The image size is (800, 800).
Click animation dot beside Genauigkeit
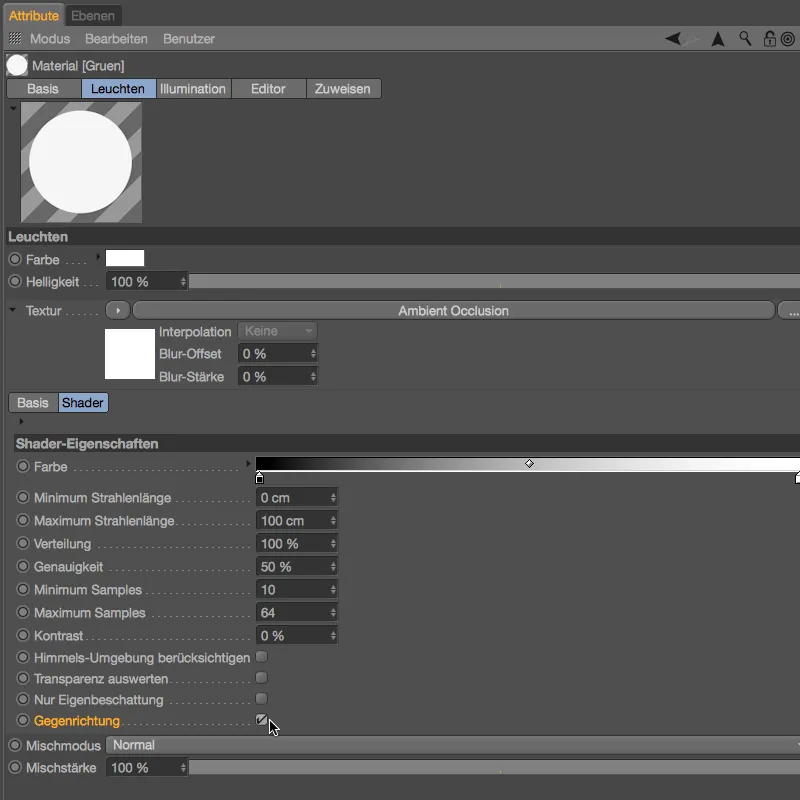click(x=23, y=566)
